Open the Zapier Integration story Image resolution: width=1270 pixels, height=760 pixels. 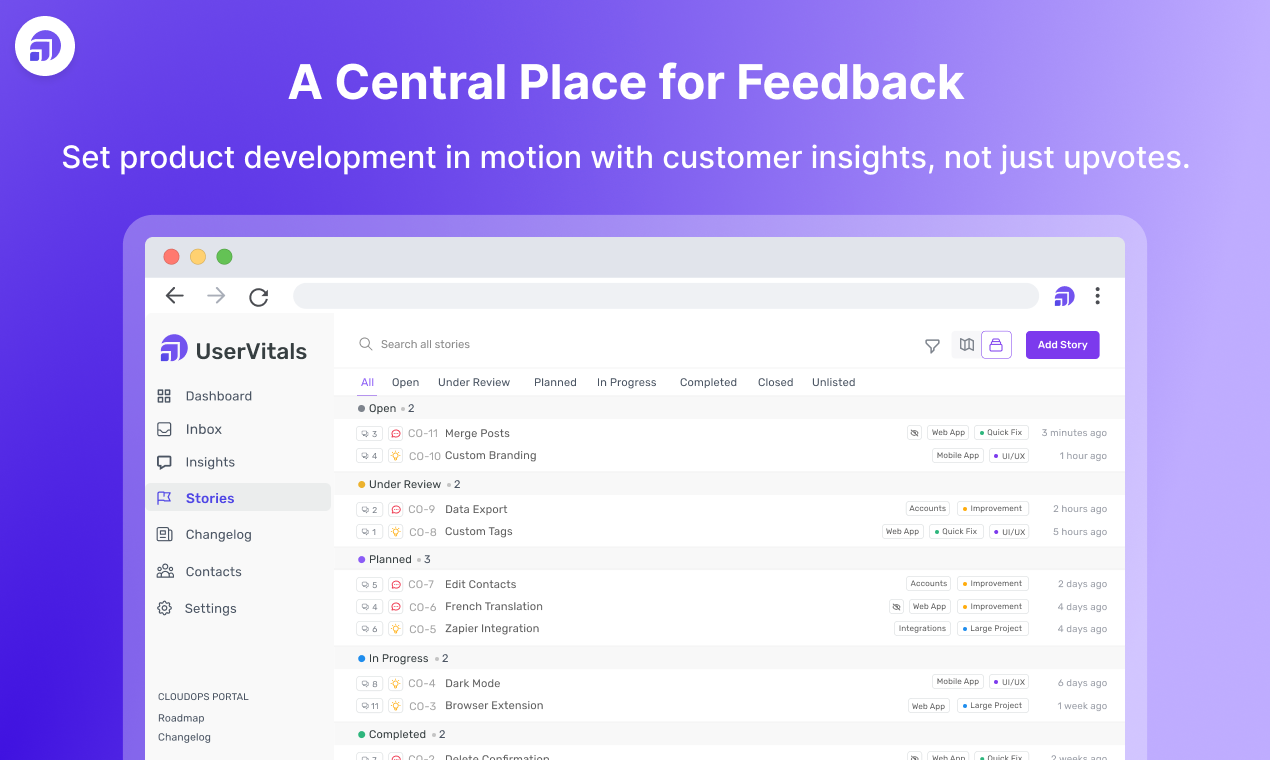(492, 628)
